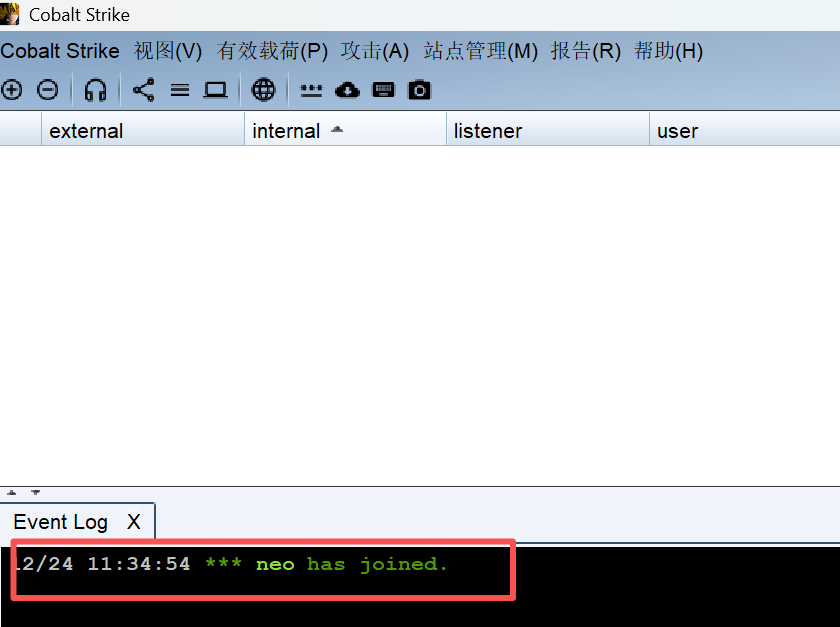Open the 视图(V) menu
Screen dimensions: 840x627
click(x=168, y=51)
